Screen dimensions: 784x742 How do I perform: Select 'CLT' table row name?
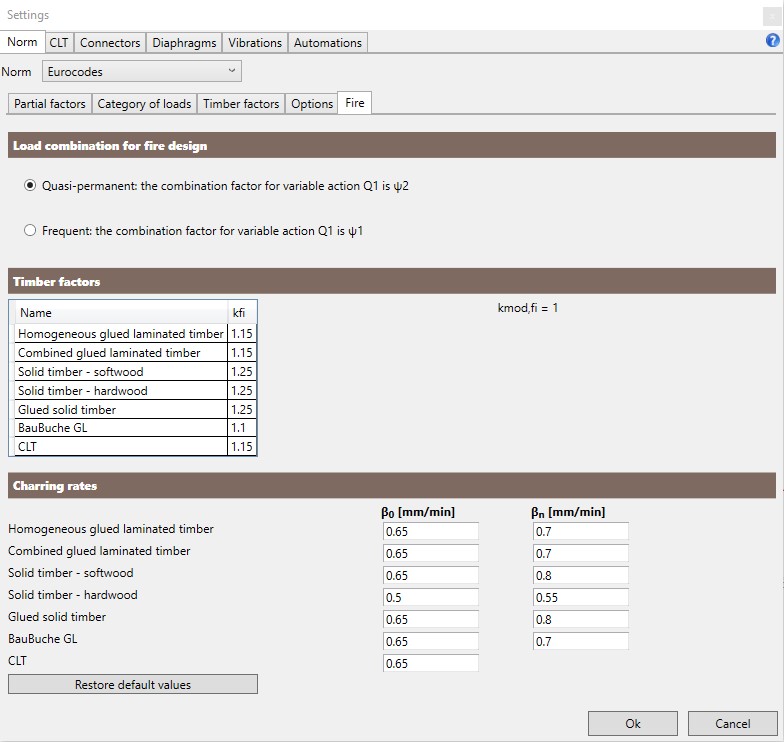pyautogui.click(x=121, y=446)
